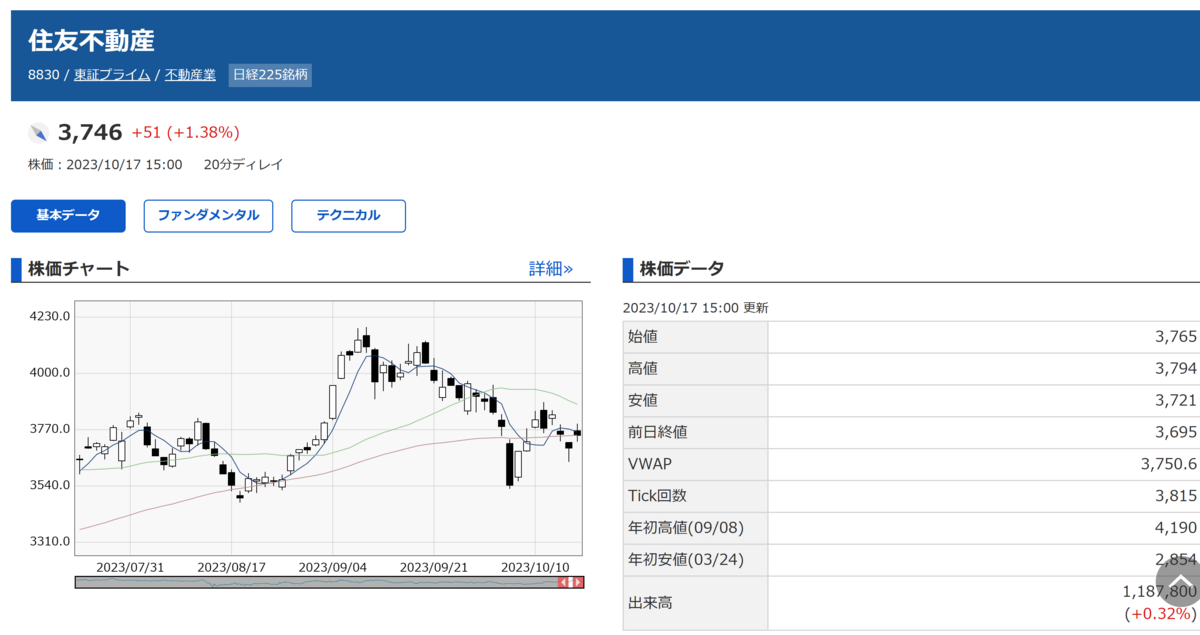Click the year high value 4,190
The width and height of the screenshot is (1200, 635).
[1175, 528]
